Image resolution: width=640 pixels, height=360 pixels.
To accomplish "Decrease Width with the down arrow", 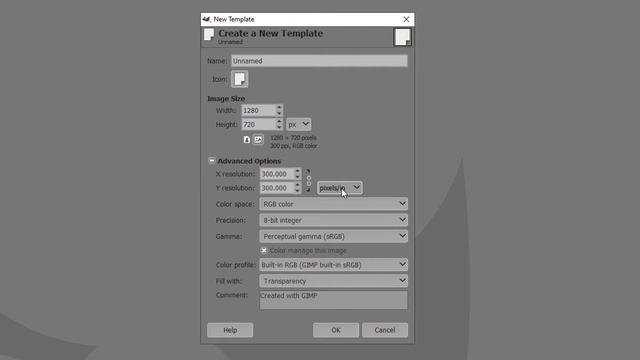I will pos(279,113).
